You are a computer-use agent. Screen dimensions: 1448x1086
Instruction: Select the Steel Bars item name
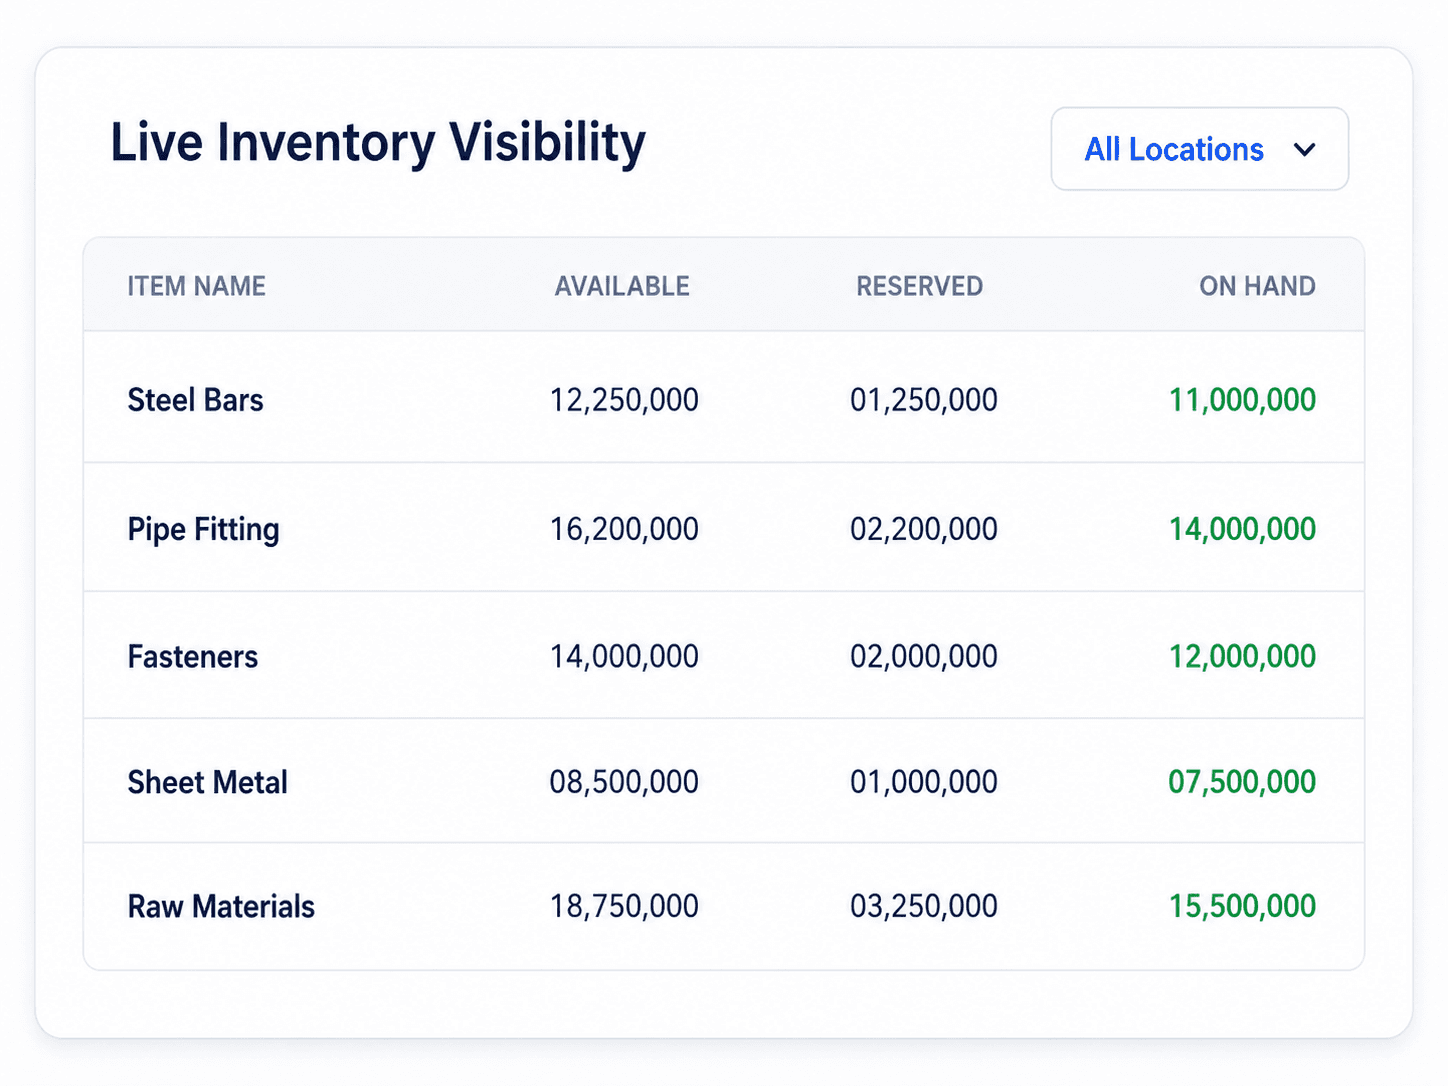(x=195, y=400)
